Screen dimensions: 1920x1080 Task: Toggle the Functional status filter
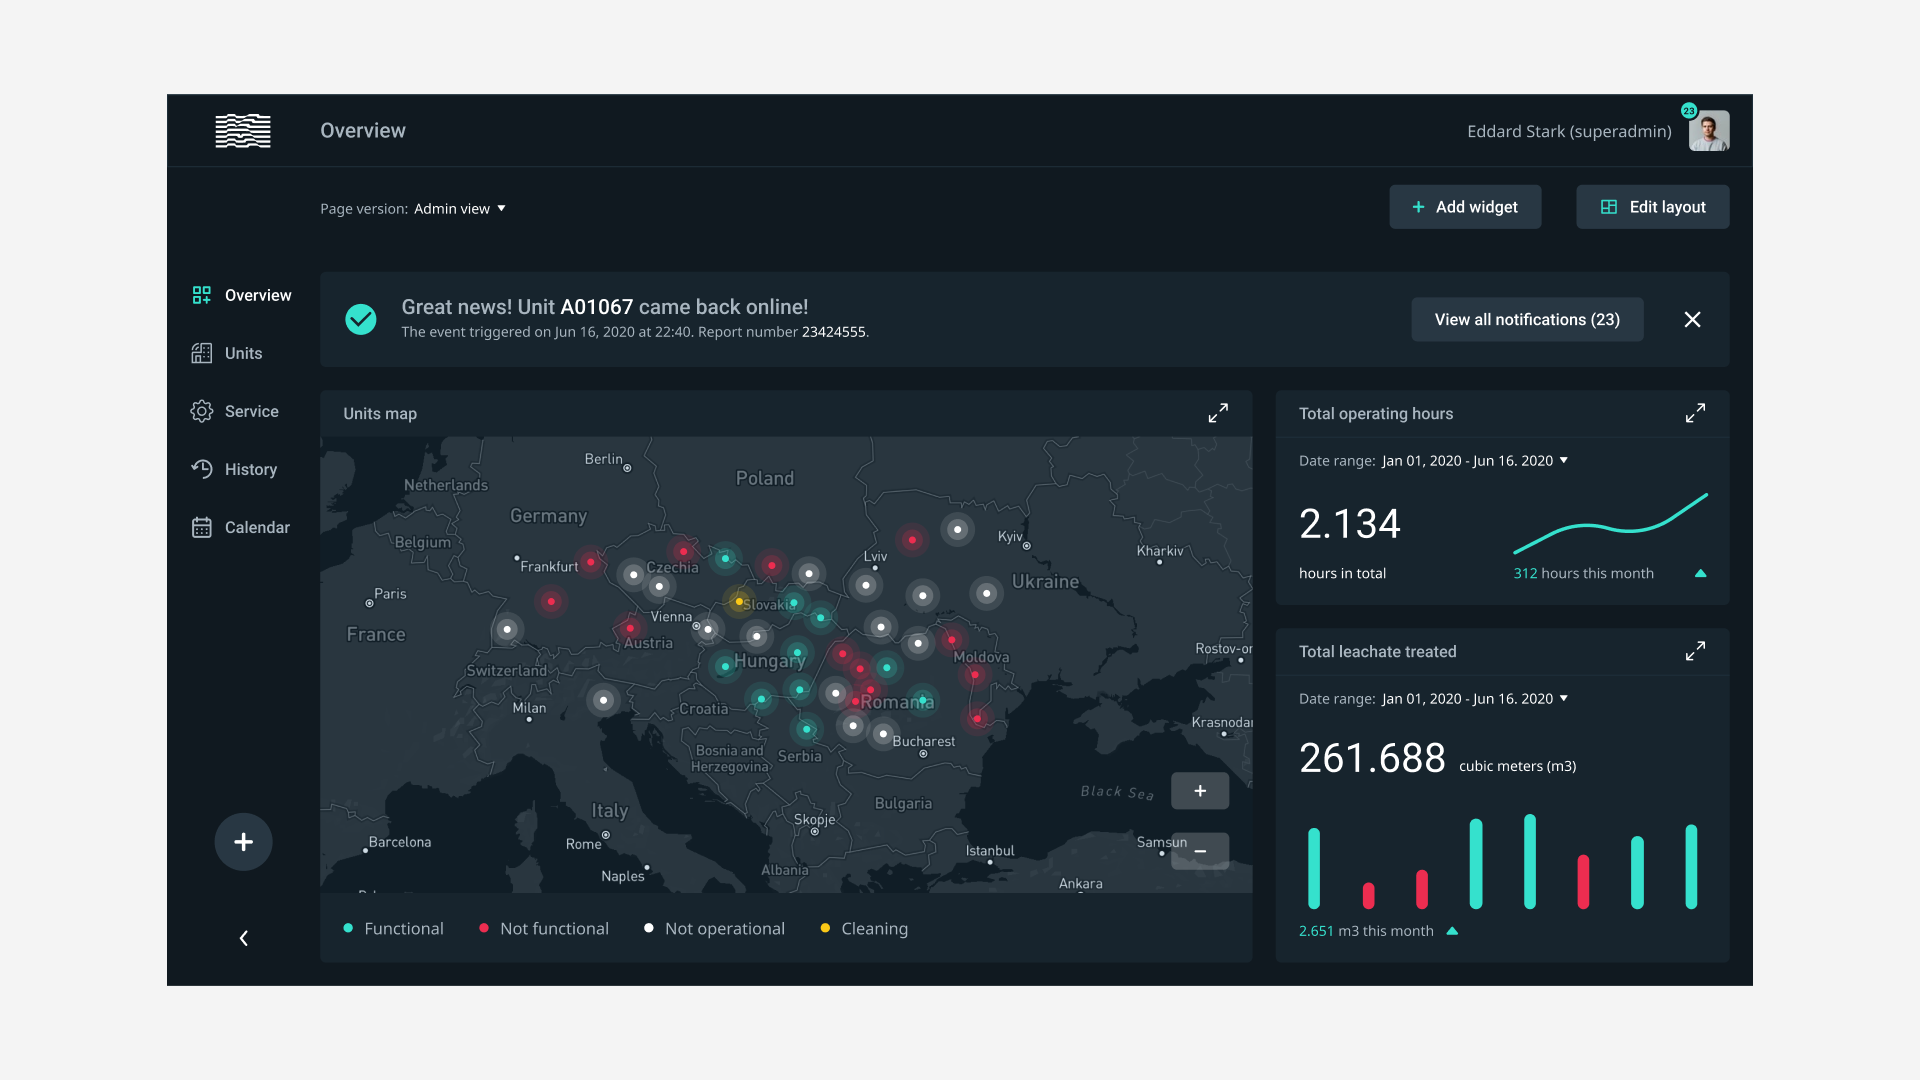coord(394,928)
